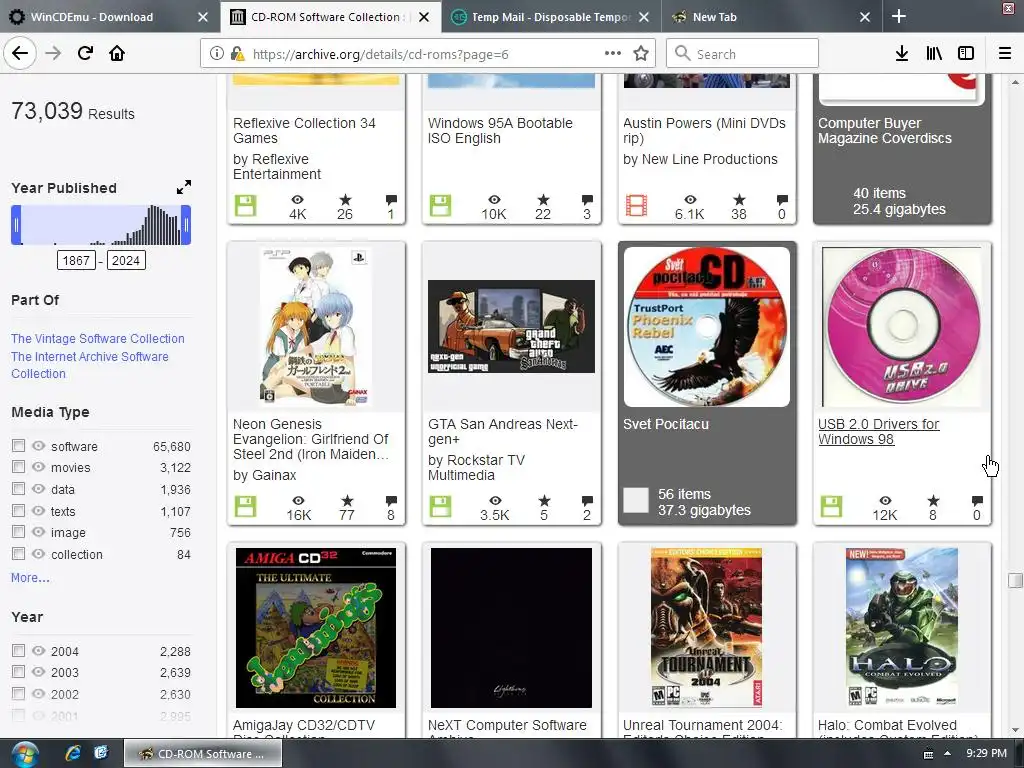Viewport: 1024px width, 768px height.
Task: Click the keyboard tray icon
Action: point(928,754)
